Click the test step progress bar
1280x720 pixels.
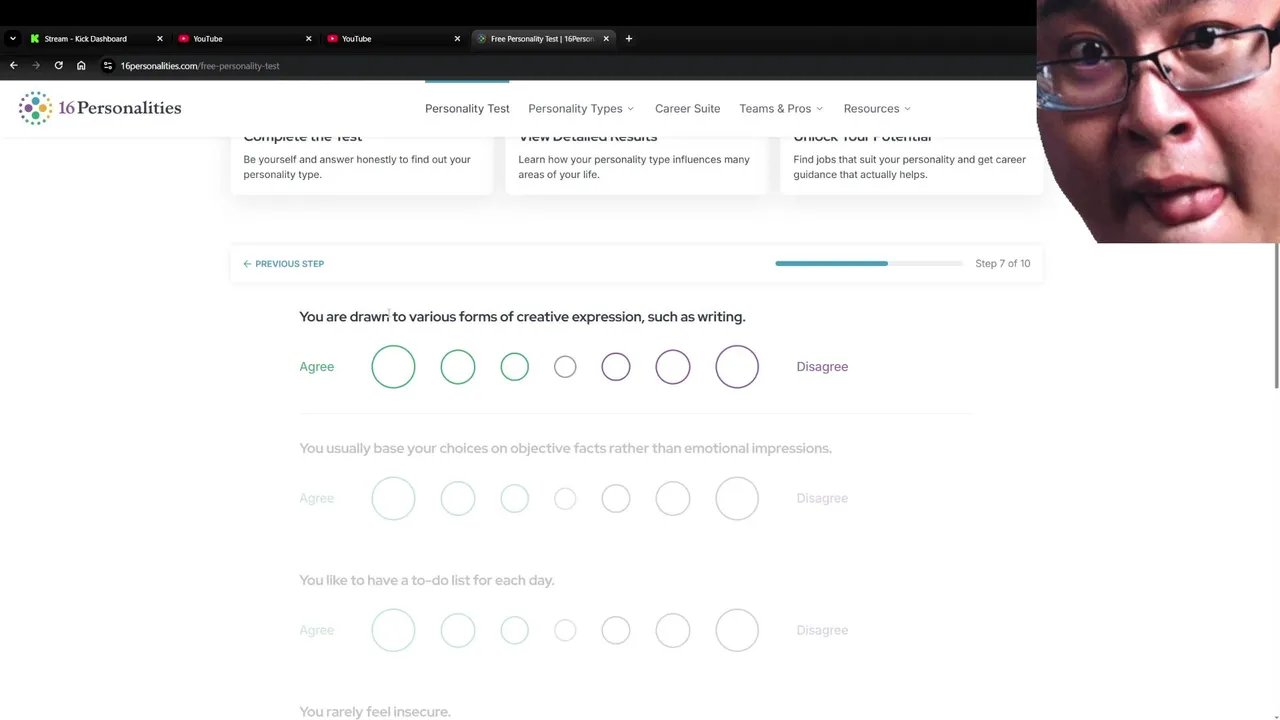[868, 264]
